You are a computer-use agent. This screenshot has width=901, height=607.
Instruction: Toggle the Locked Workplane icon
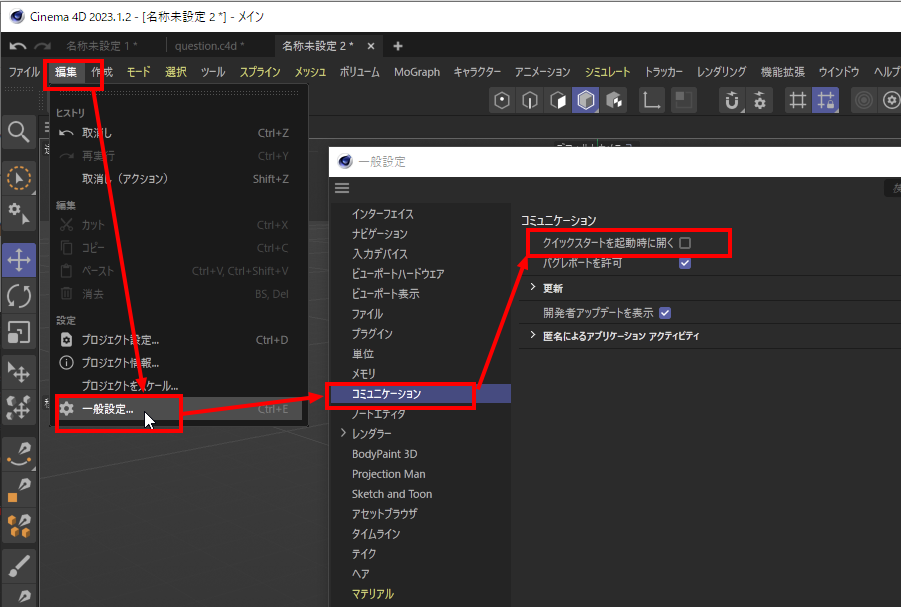[x=826, y=101]
